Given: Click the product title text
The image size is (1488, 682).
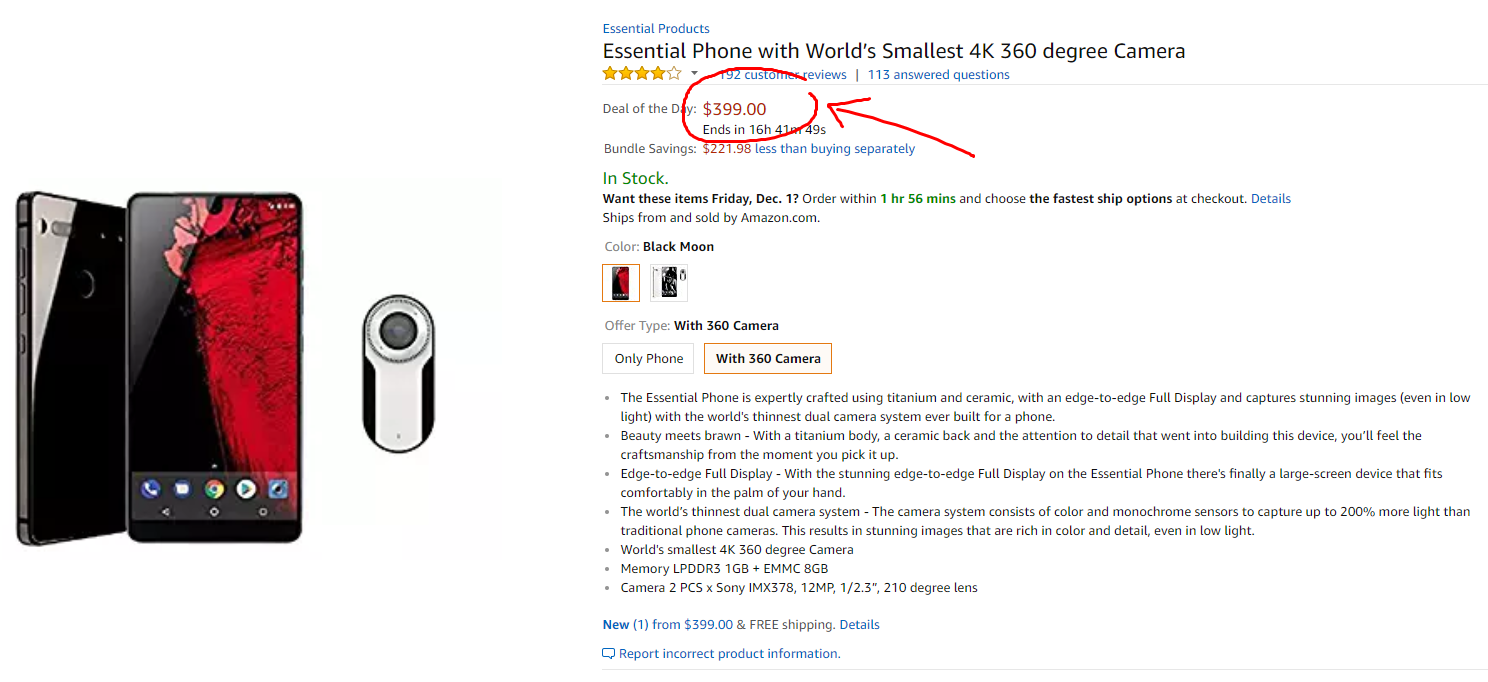Looking at the screenshot, I should pos(894,51).
